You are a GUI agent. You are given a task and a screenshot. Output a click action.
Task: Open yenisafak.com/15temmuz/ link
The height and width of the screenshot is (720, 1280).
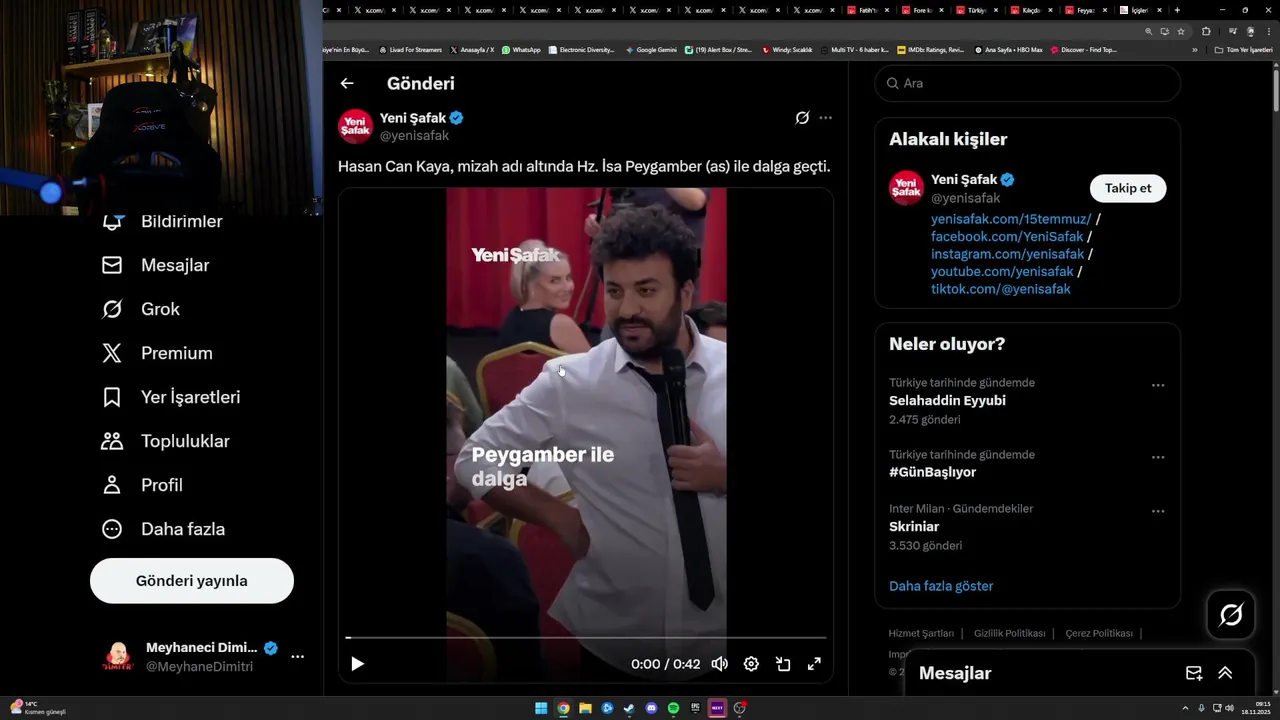click(1011, 219)
